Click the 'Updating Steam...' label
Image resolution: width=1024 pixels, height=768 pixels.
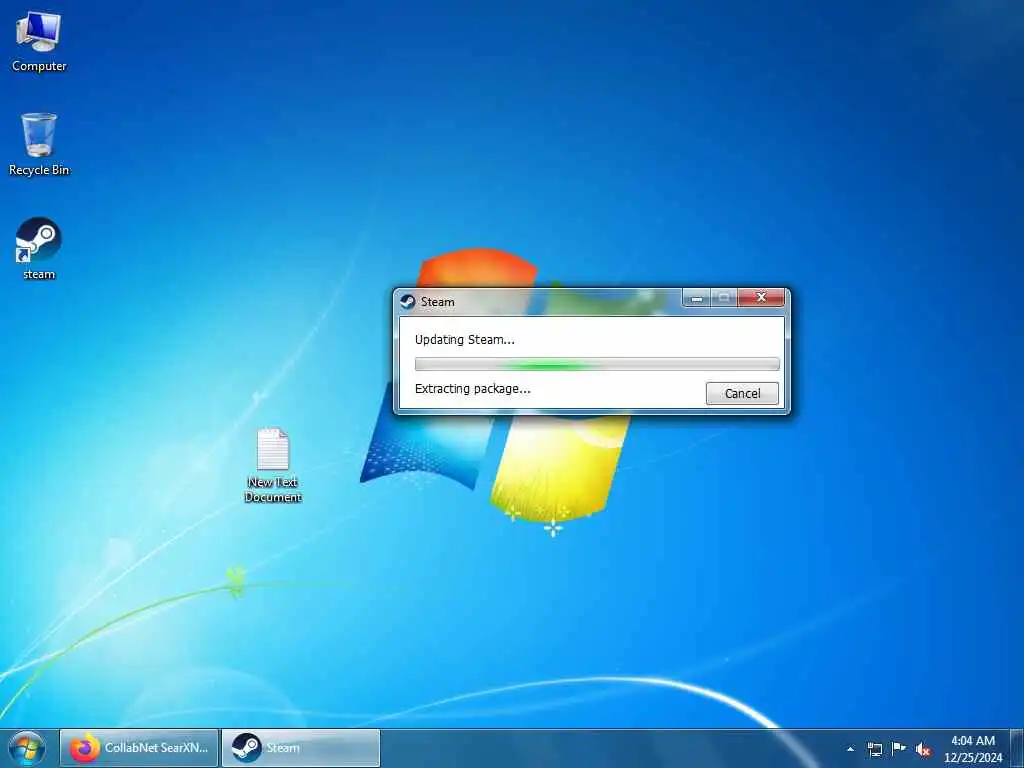(464, 340)
